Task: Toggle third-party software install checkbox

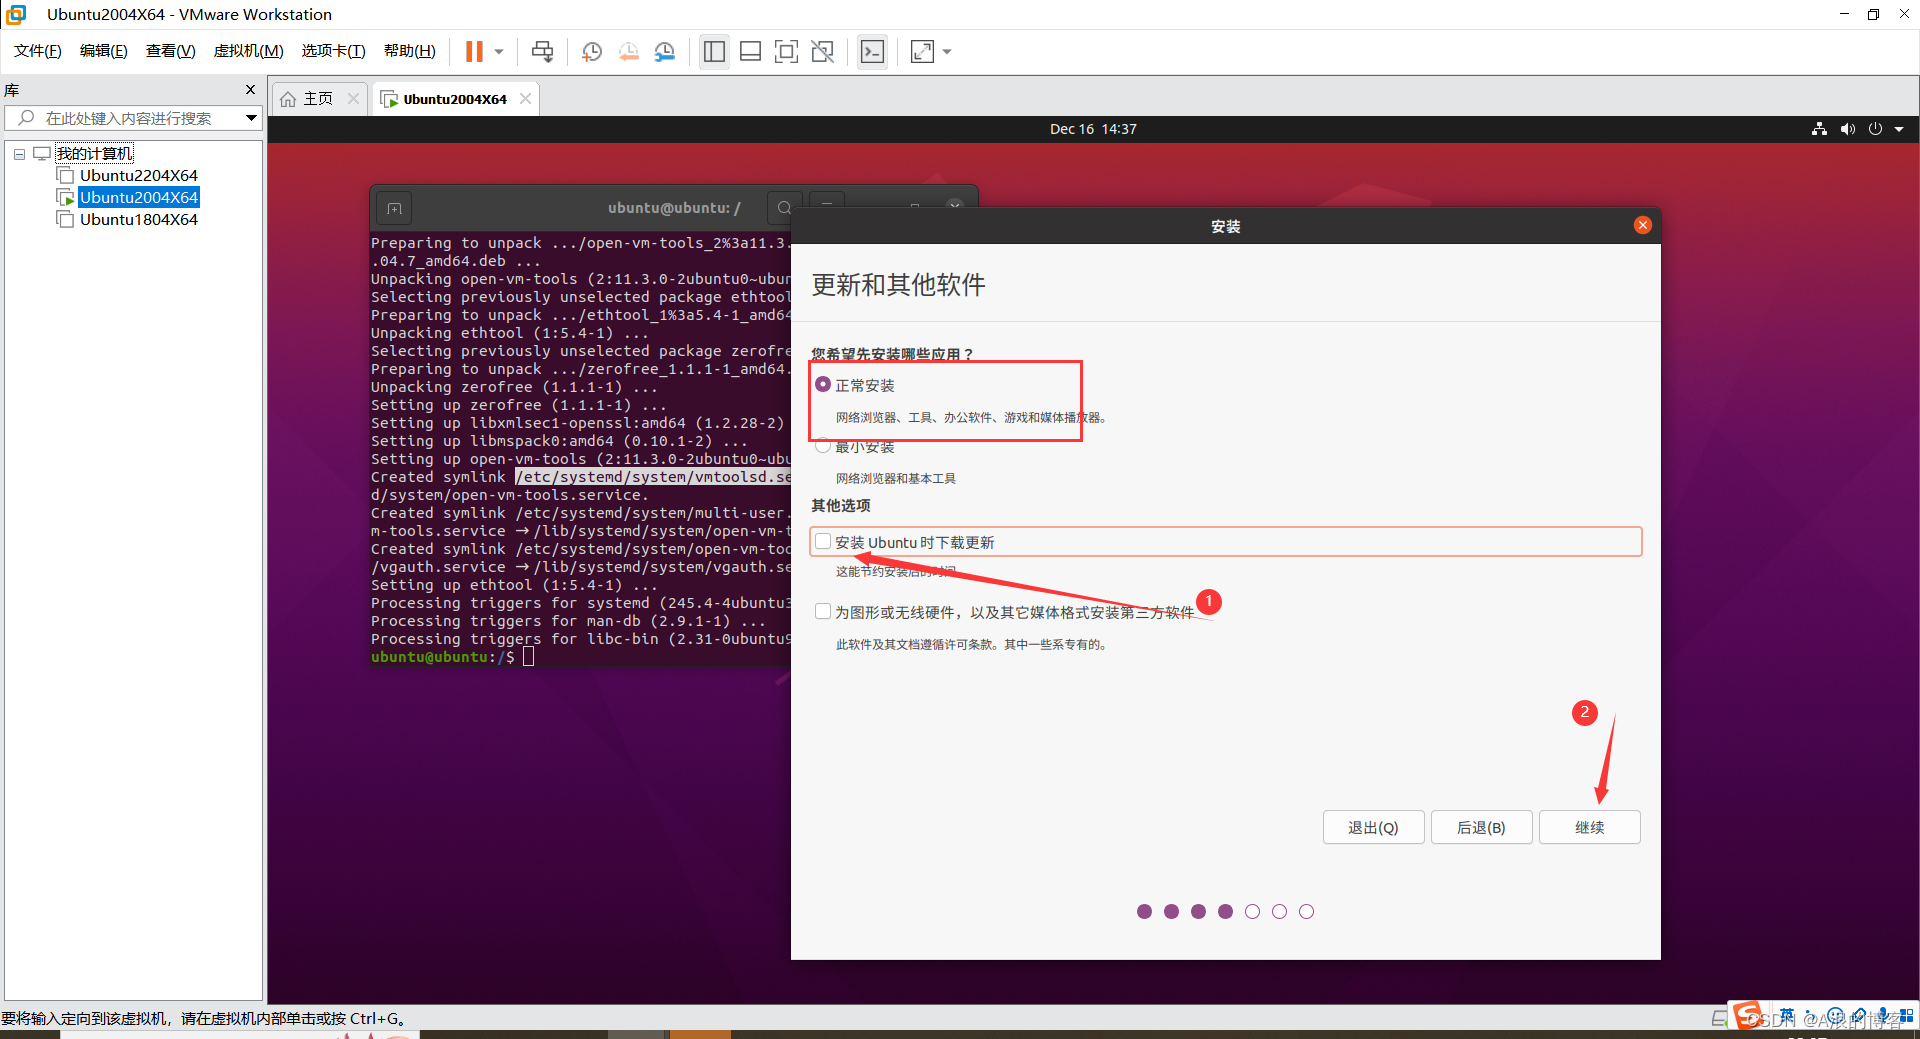Action: (x=823, y=611)
